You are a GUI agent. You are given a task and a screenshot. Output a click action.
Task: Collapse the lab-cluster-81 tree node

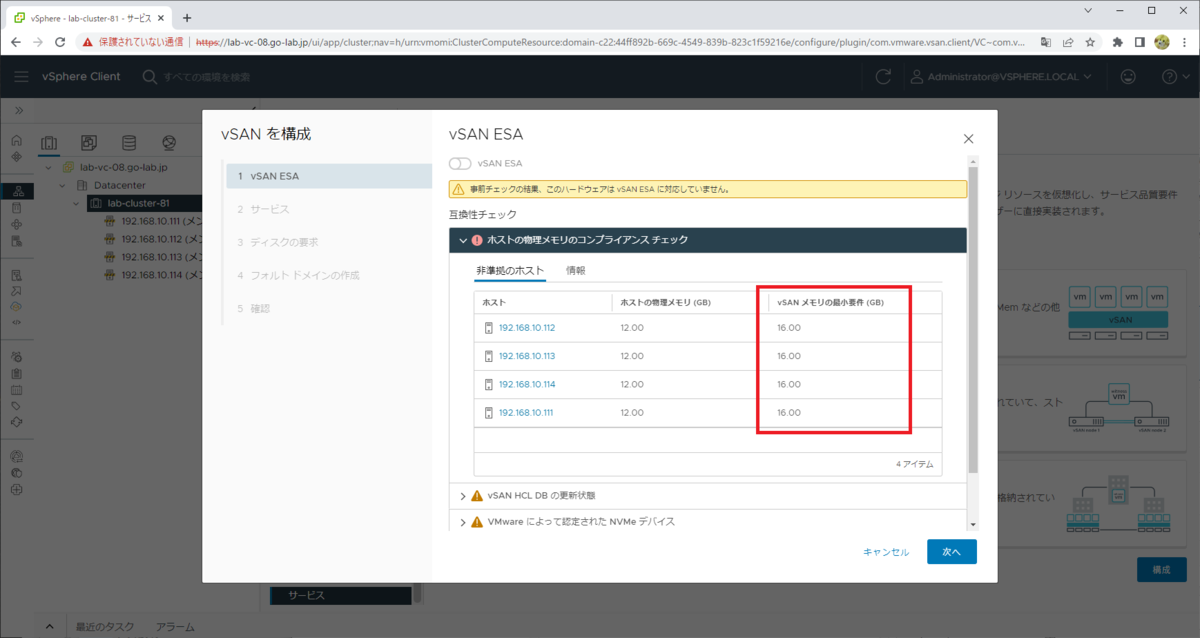(x=74, y=203)
